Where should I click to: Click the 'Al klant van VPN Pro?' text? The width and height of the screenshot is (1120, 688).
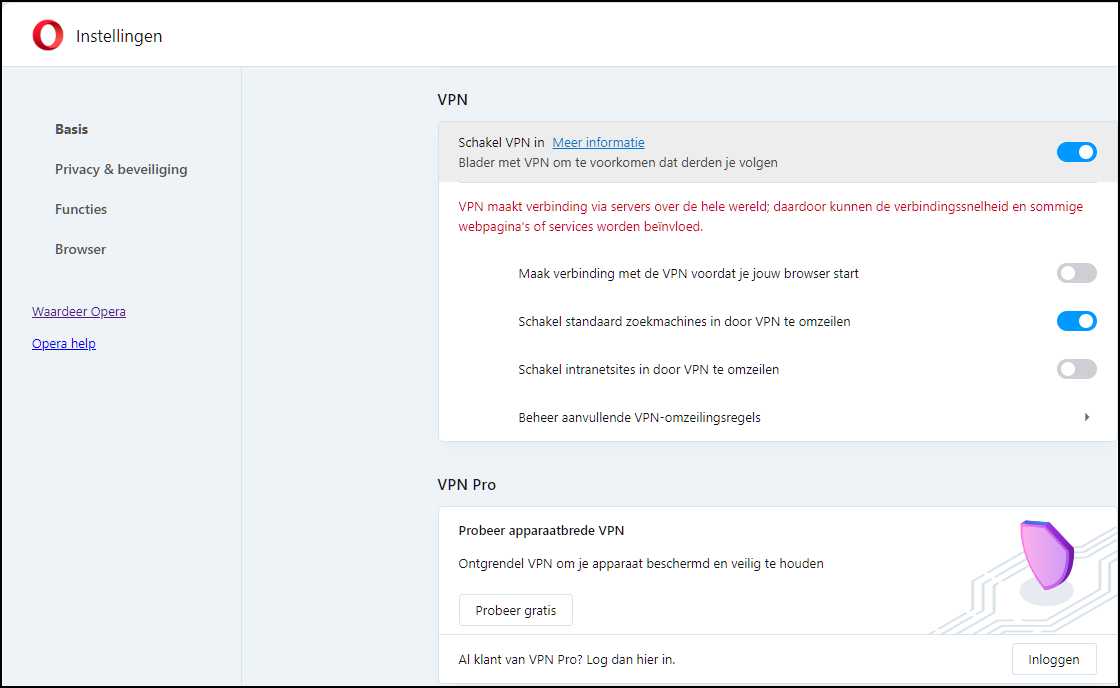click(x=566, y=659)
